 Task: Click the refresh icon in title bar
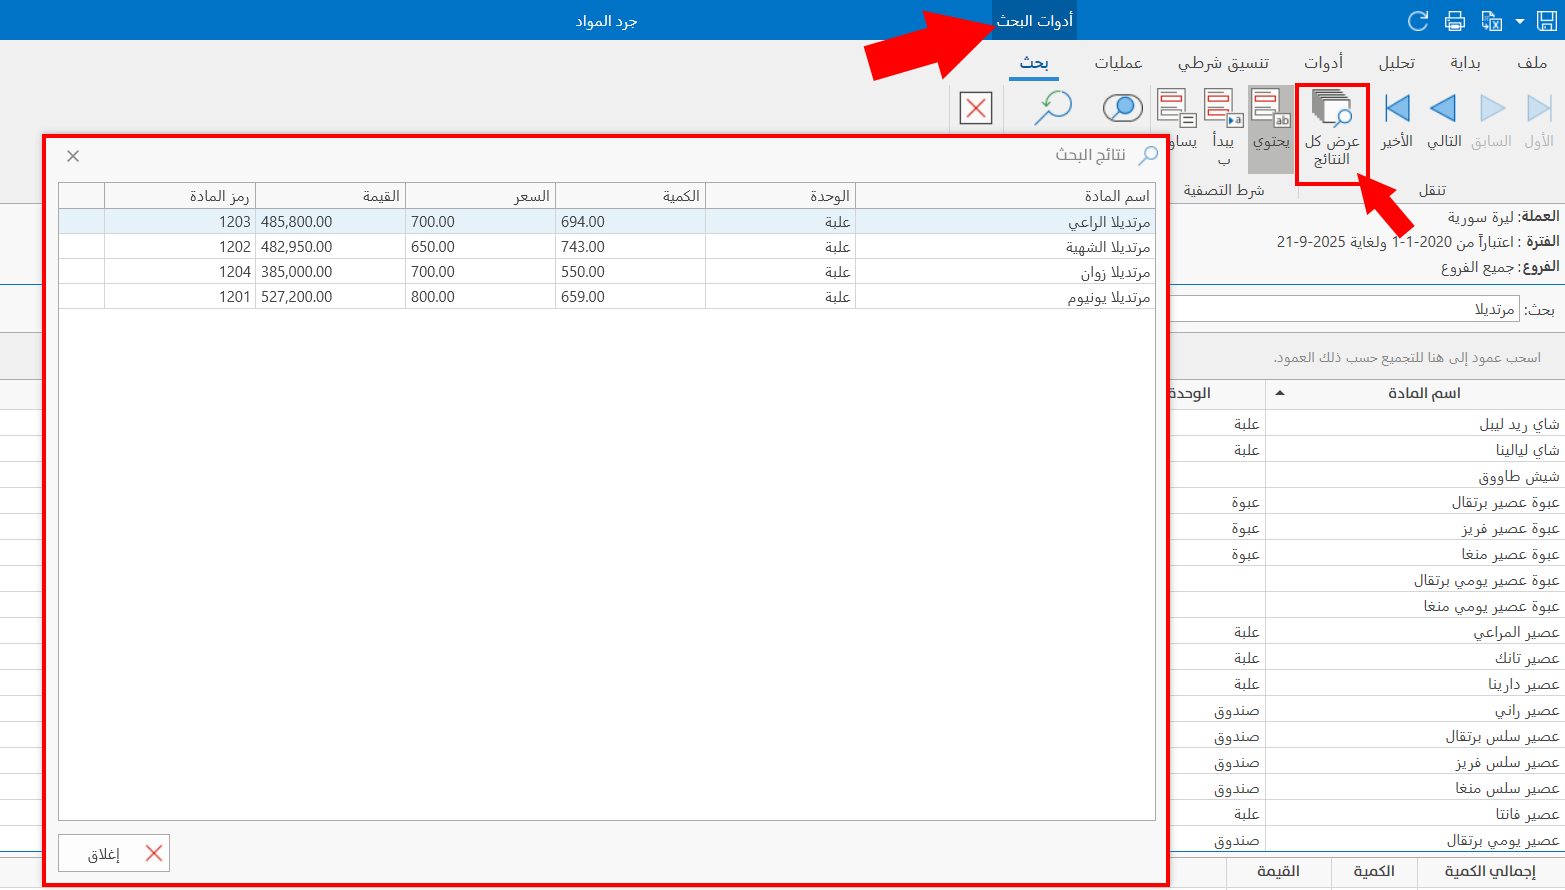click(x=1417, y=21)
